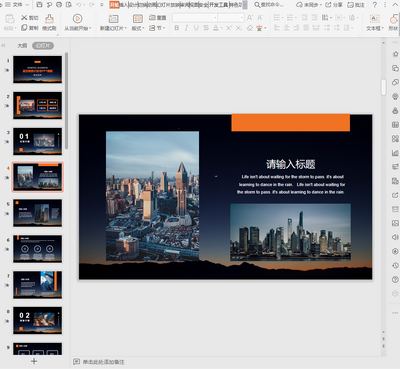The image size is (400, 369).
Task: Open the font size dropdown
Action: tap(242, 18)
